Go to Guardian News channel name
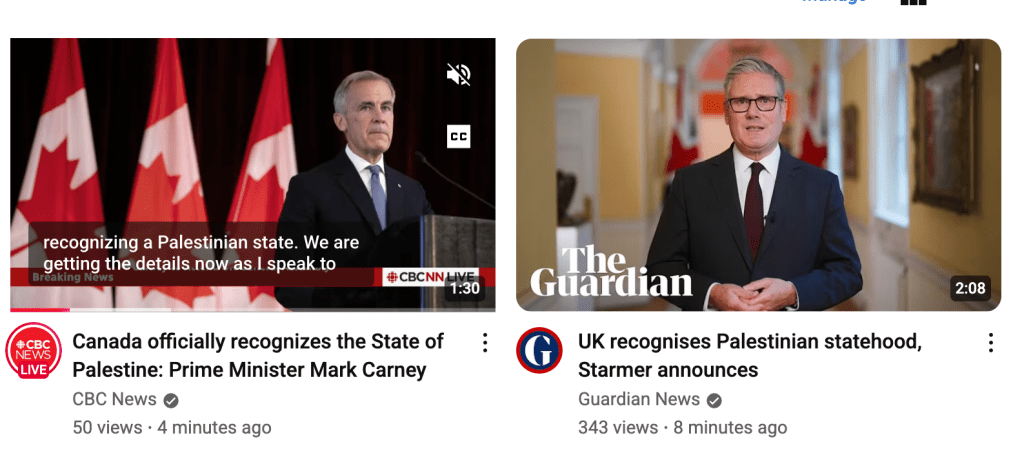1022x462 pixels. click(639, 399)
